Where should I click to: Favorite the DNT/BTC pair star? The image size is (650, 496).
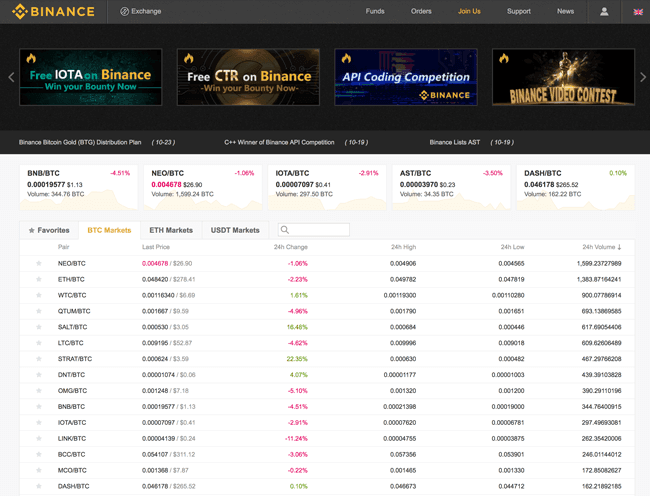(39, 375)
